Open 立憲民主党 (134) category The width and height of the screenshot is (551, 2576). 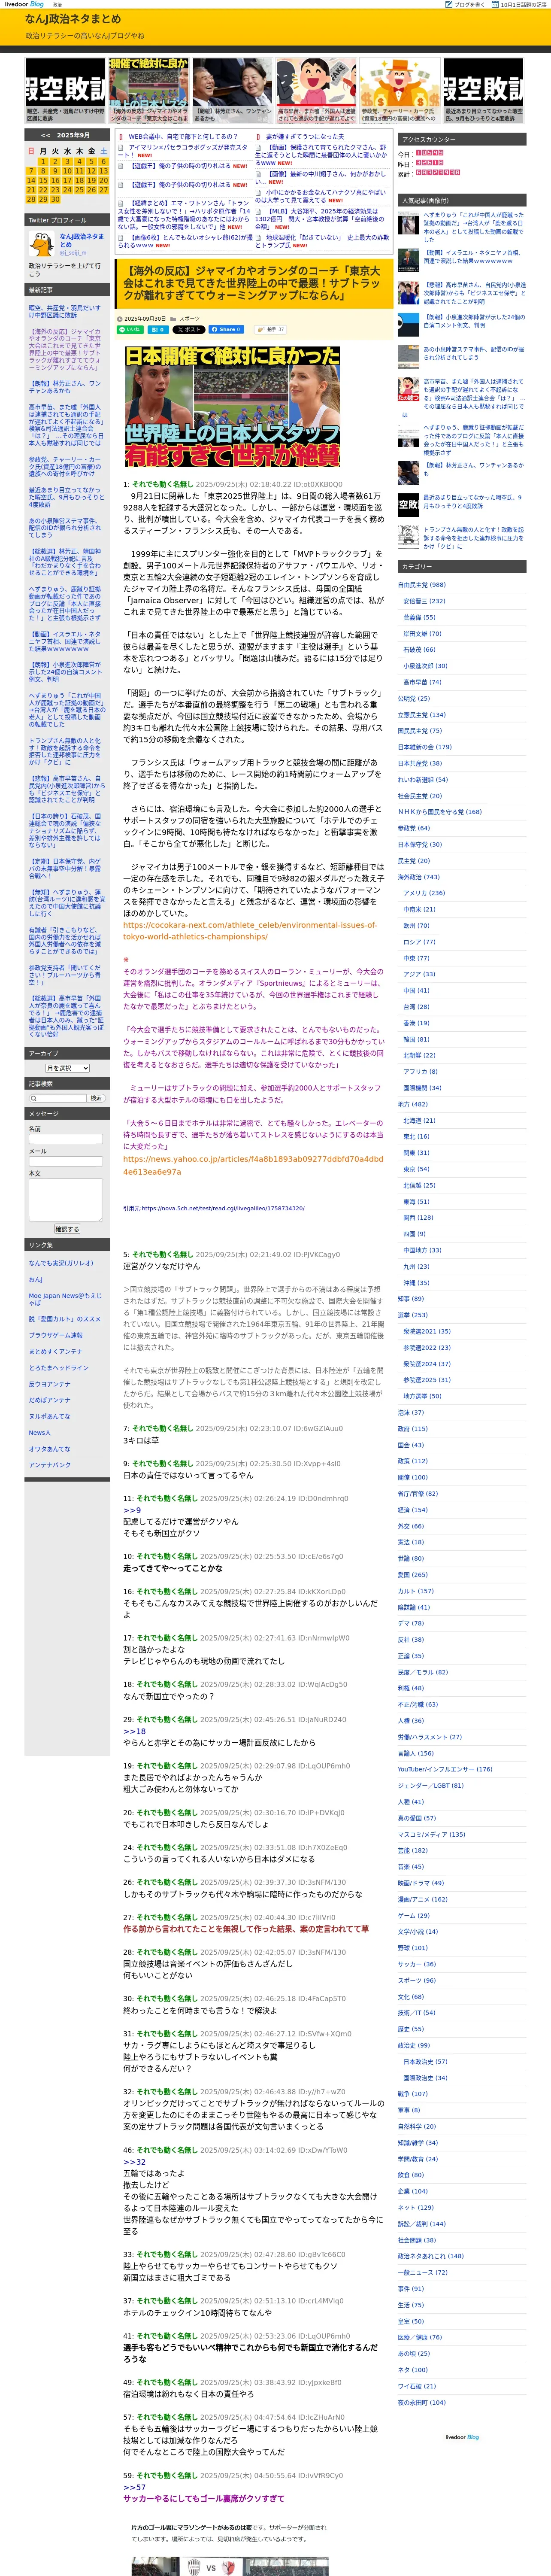coord(422,715)
